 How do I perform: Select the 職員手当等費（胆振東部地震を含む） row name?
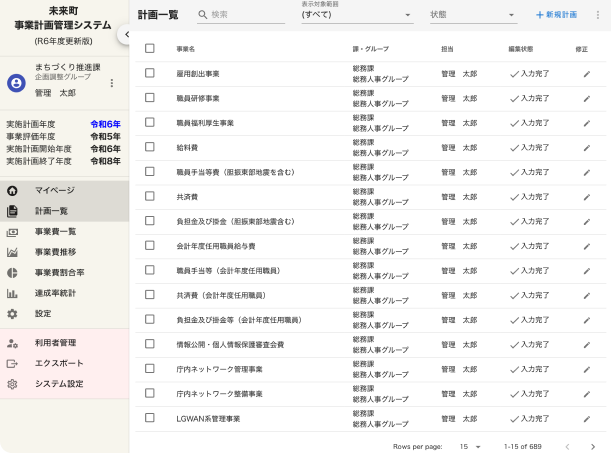pyautogui.click(x=235, y=173)
